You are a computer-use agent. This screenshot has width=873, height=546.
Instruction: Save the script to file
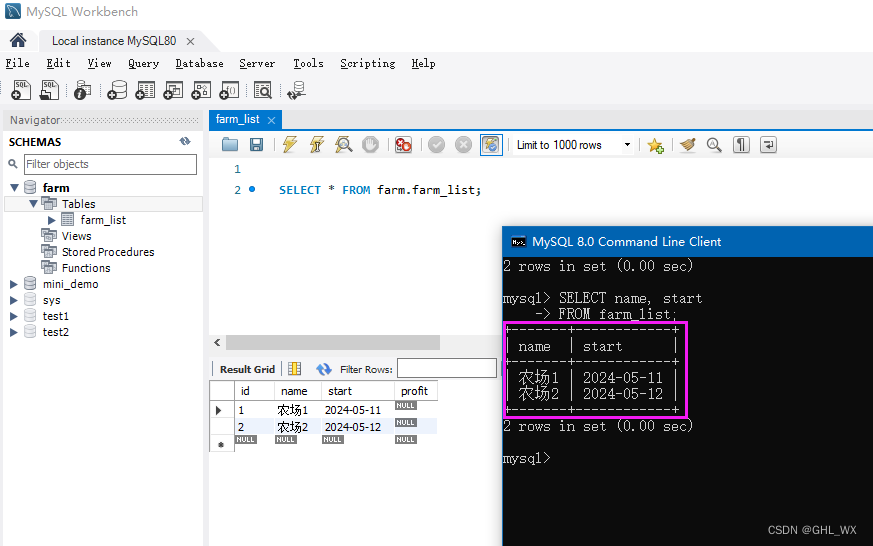point(256,145)
